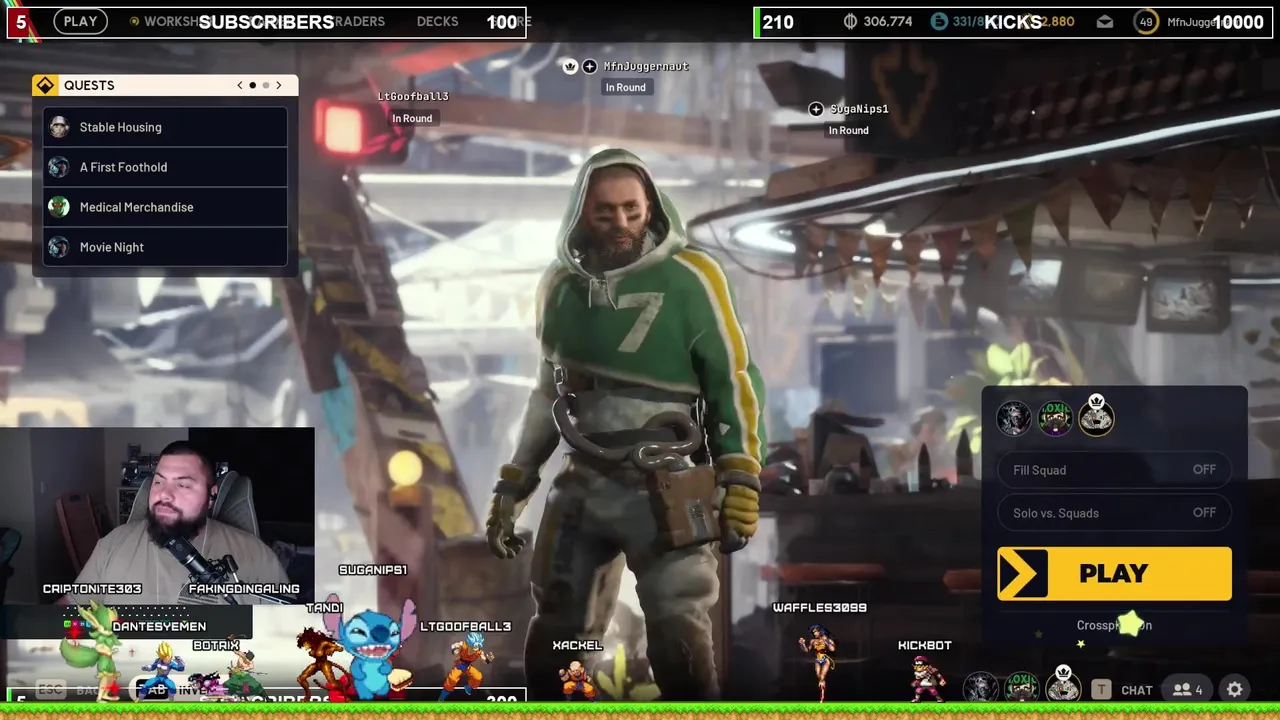Open the A First Foothold quest
Image resolution: width=1280 pixels, height=720 pixels.
click(165, 167)
